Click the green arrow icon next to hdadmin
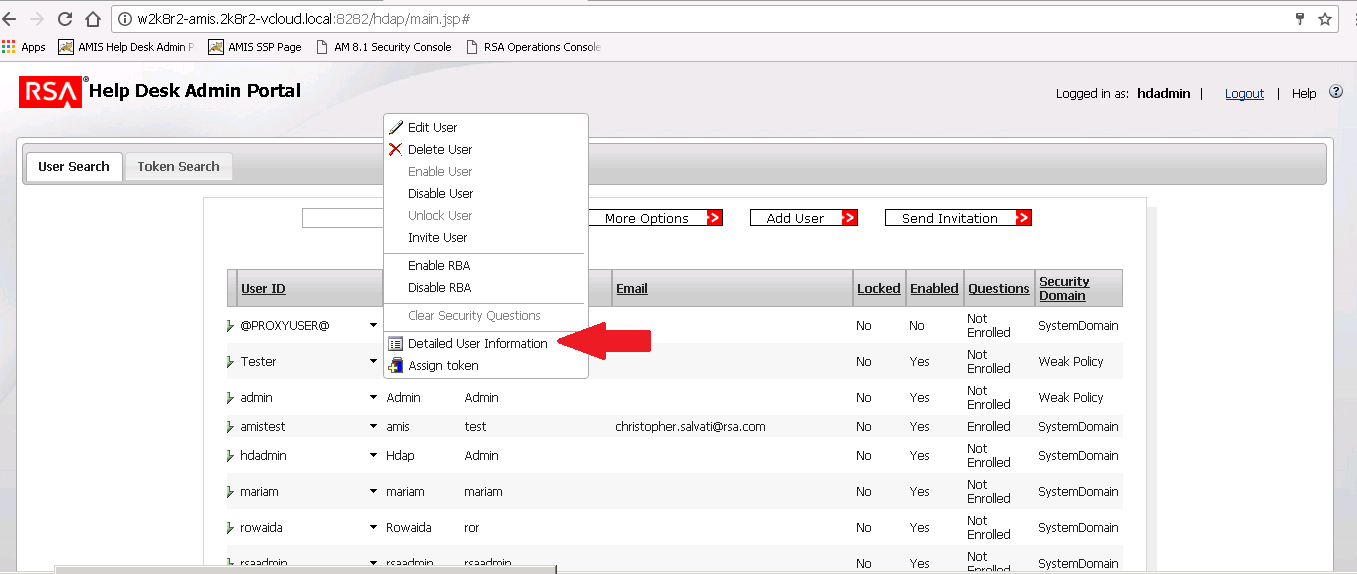 tap(231, 456)
